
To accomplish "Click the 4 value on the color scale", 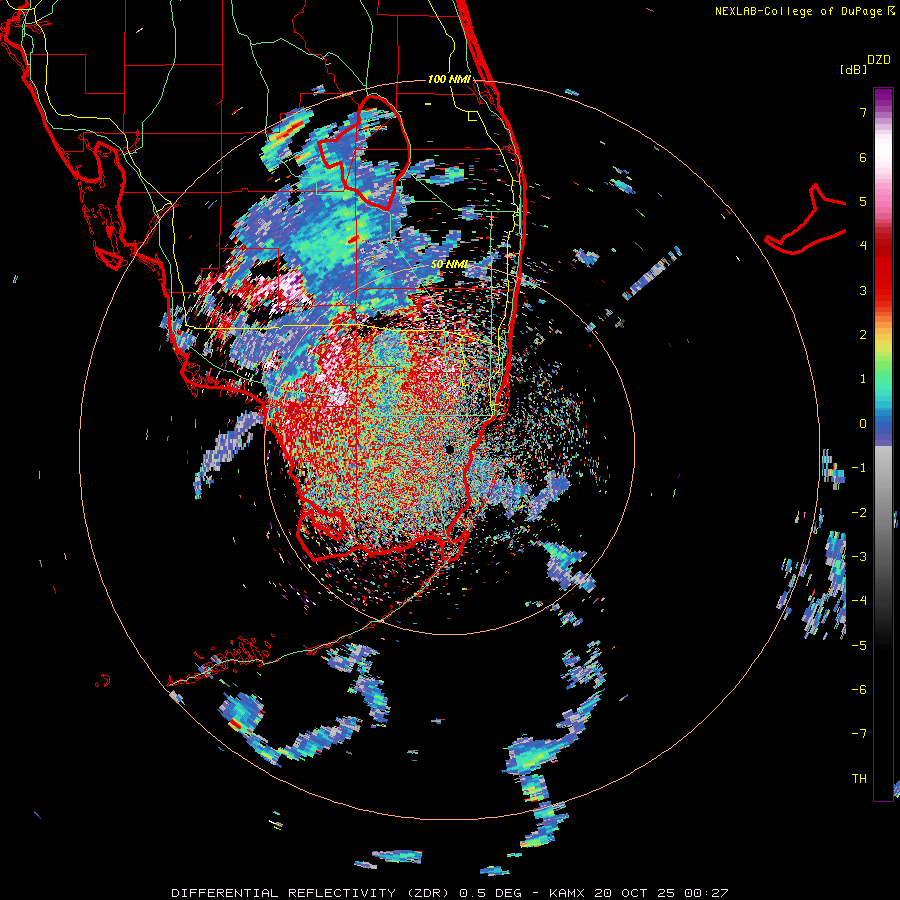I will (x=863, y=246).
